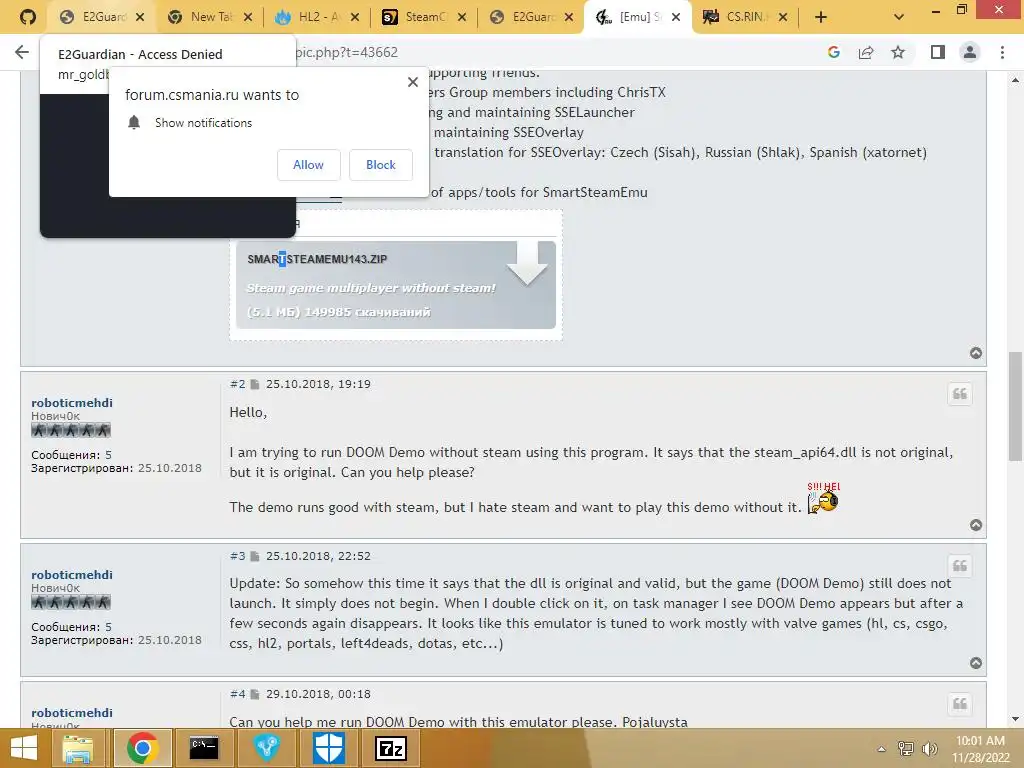Open the Windows Start menu
This screenshot has width=1024, height=768.
click(x=24, y=748)
